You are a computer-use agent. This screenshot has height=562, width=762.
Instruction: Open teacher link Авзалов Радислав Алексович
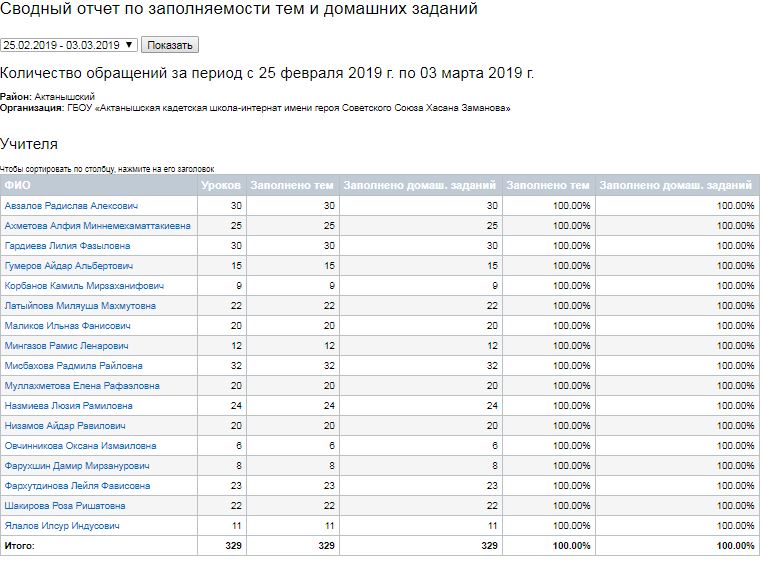pyautogui.click(x=71, y=206)
